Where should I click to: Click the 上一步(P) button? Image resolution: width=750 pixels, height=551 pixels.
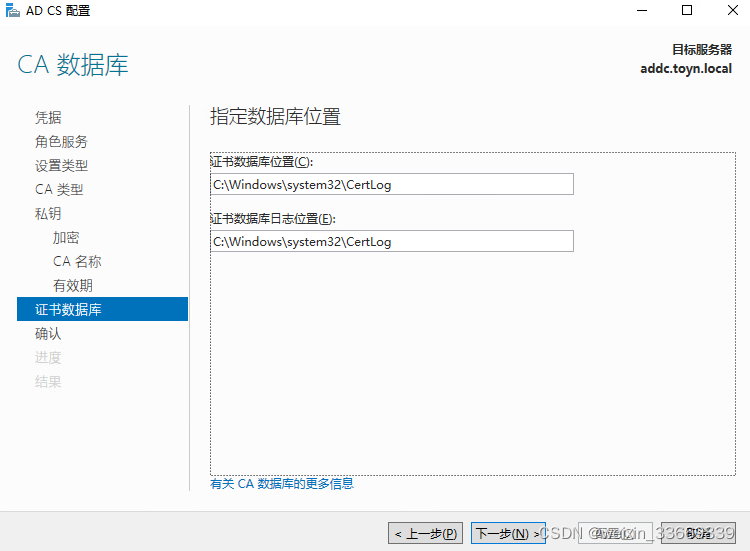(425, 533)
